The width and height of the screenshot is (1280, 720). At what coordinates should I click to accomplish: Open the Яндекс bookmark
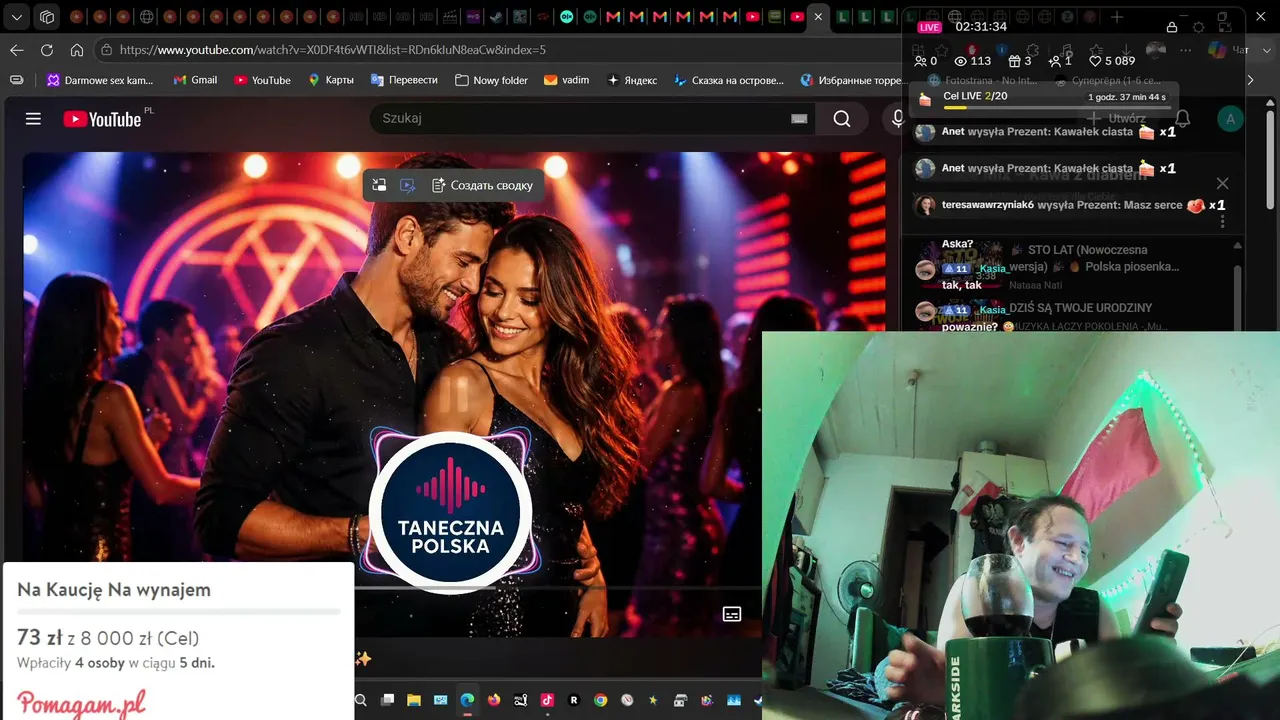pos(632,80)
